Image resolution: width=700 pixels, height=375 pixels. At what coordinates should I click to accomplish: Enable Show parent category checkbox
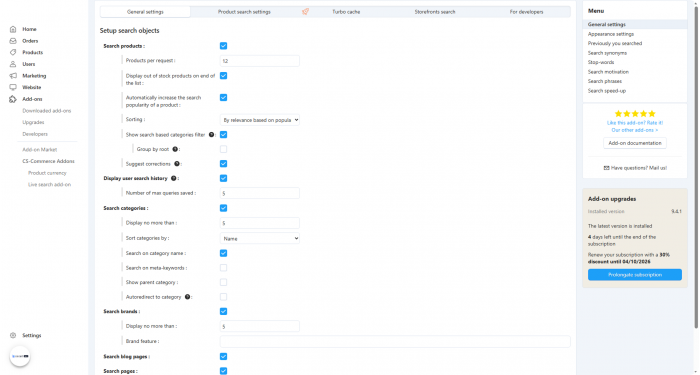point(224,282)
